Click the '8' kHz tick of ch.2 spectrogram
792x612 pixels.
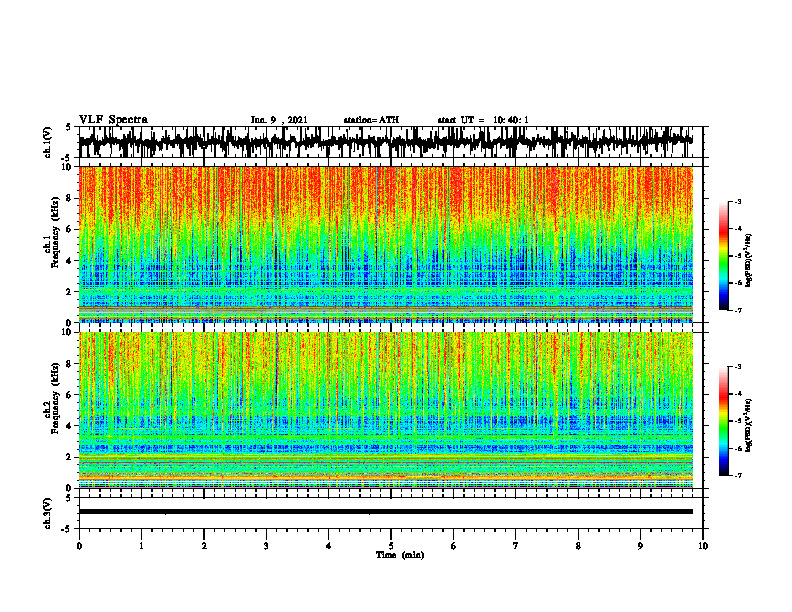70,364
